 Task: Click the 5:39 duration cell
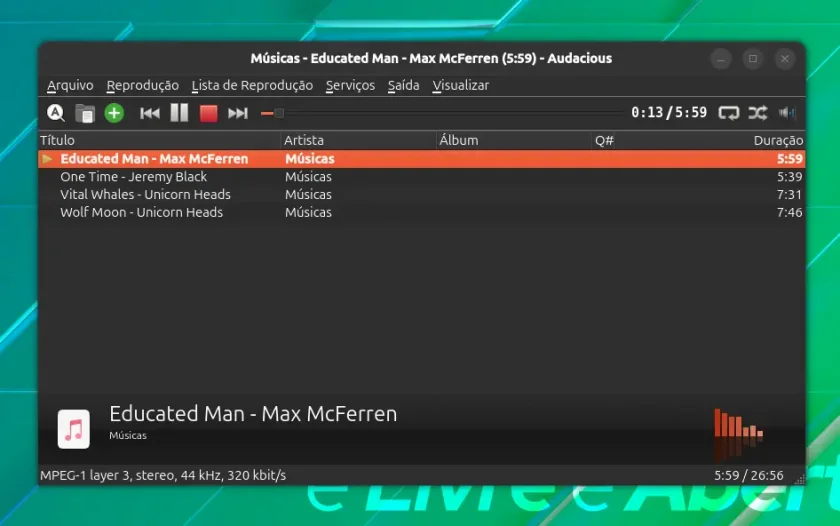(x=789, y=177)
